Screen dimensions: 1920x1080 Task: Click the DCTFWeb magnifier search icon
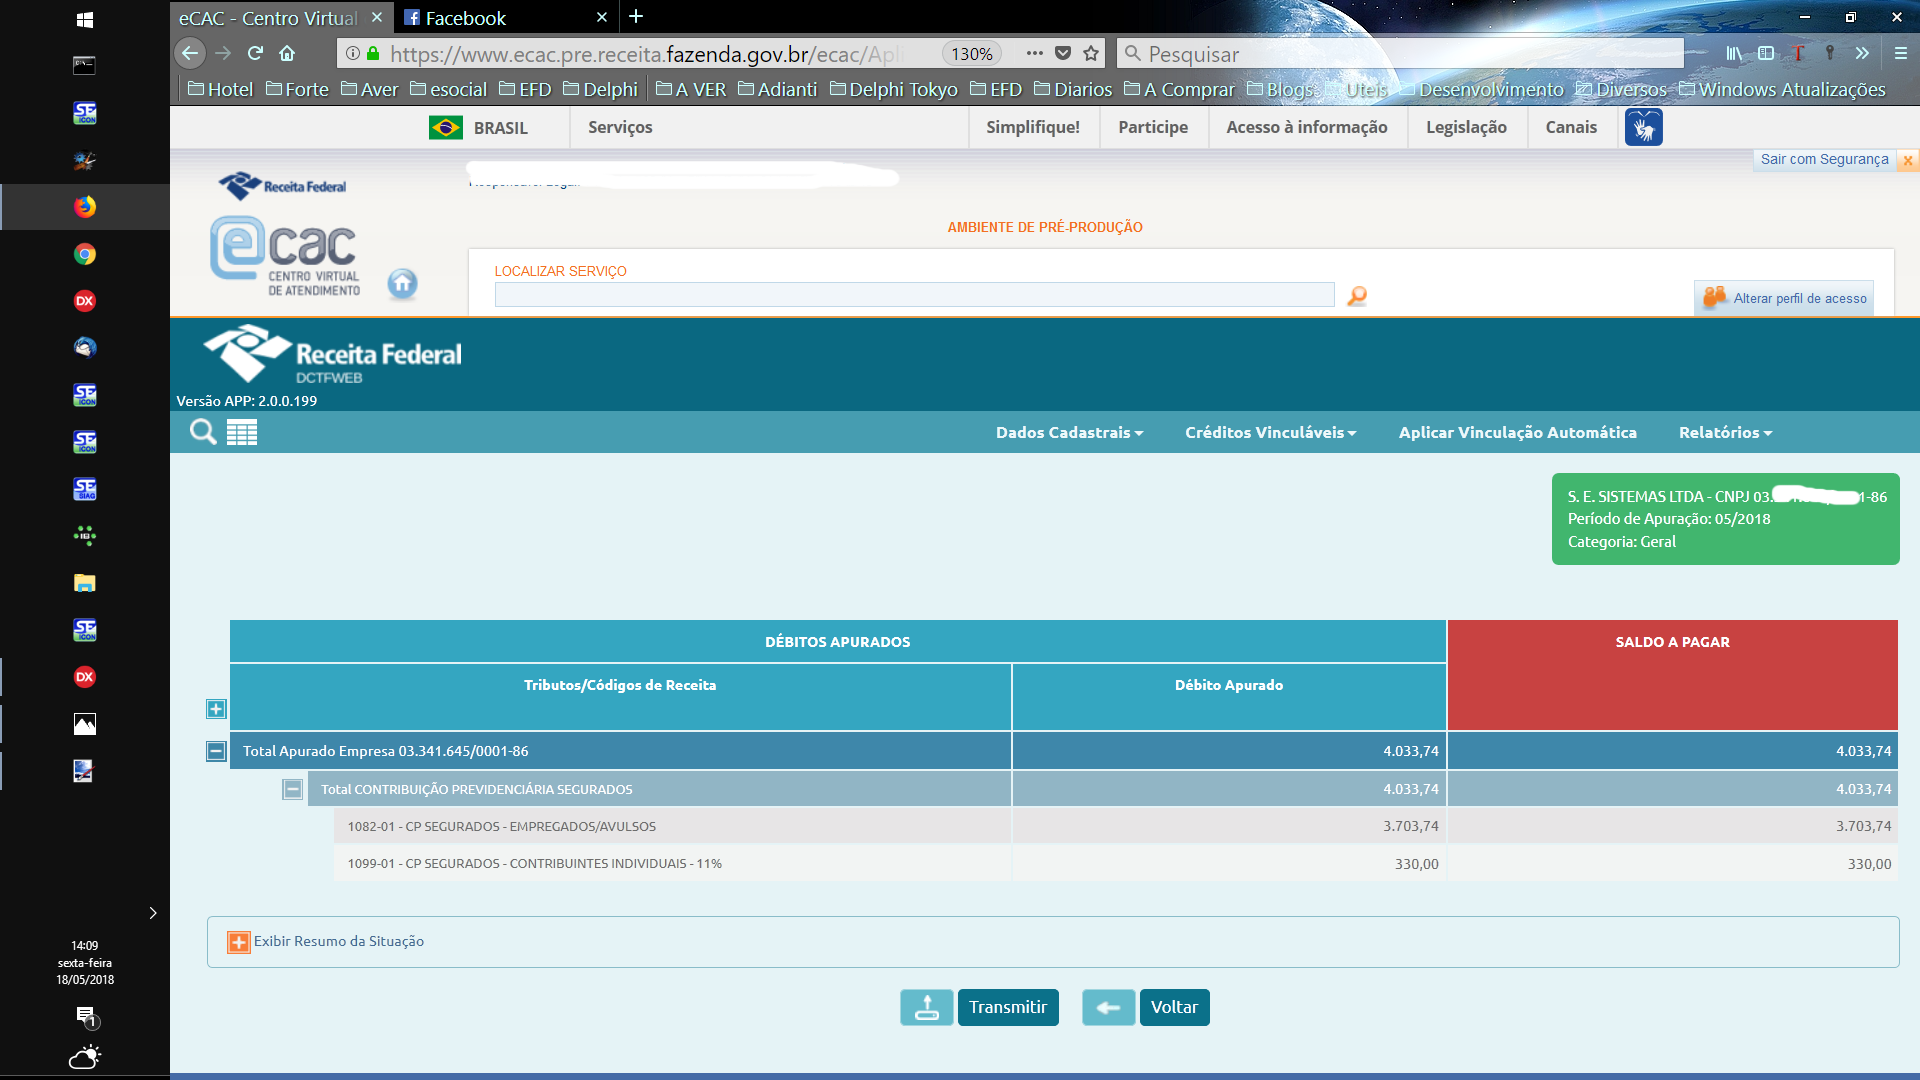point(203,432)
